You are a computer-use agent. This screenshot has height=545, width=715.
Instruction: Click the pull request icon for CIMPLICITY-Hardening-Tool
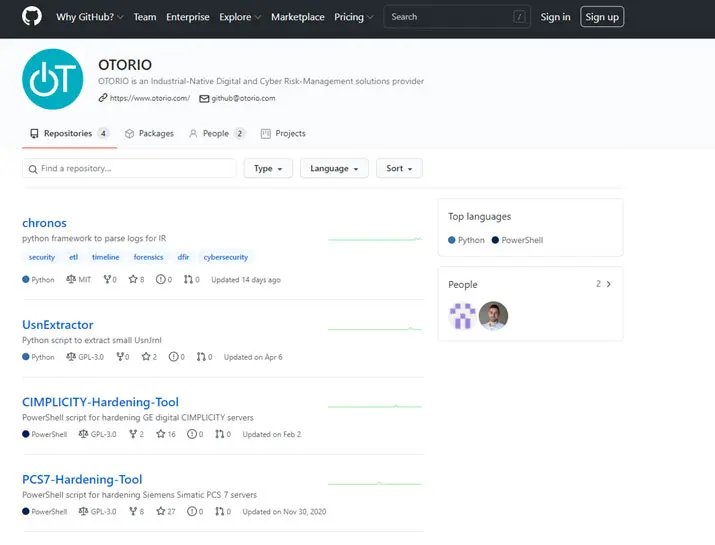click(220, 434)
